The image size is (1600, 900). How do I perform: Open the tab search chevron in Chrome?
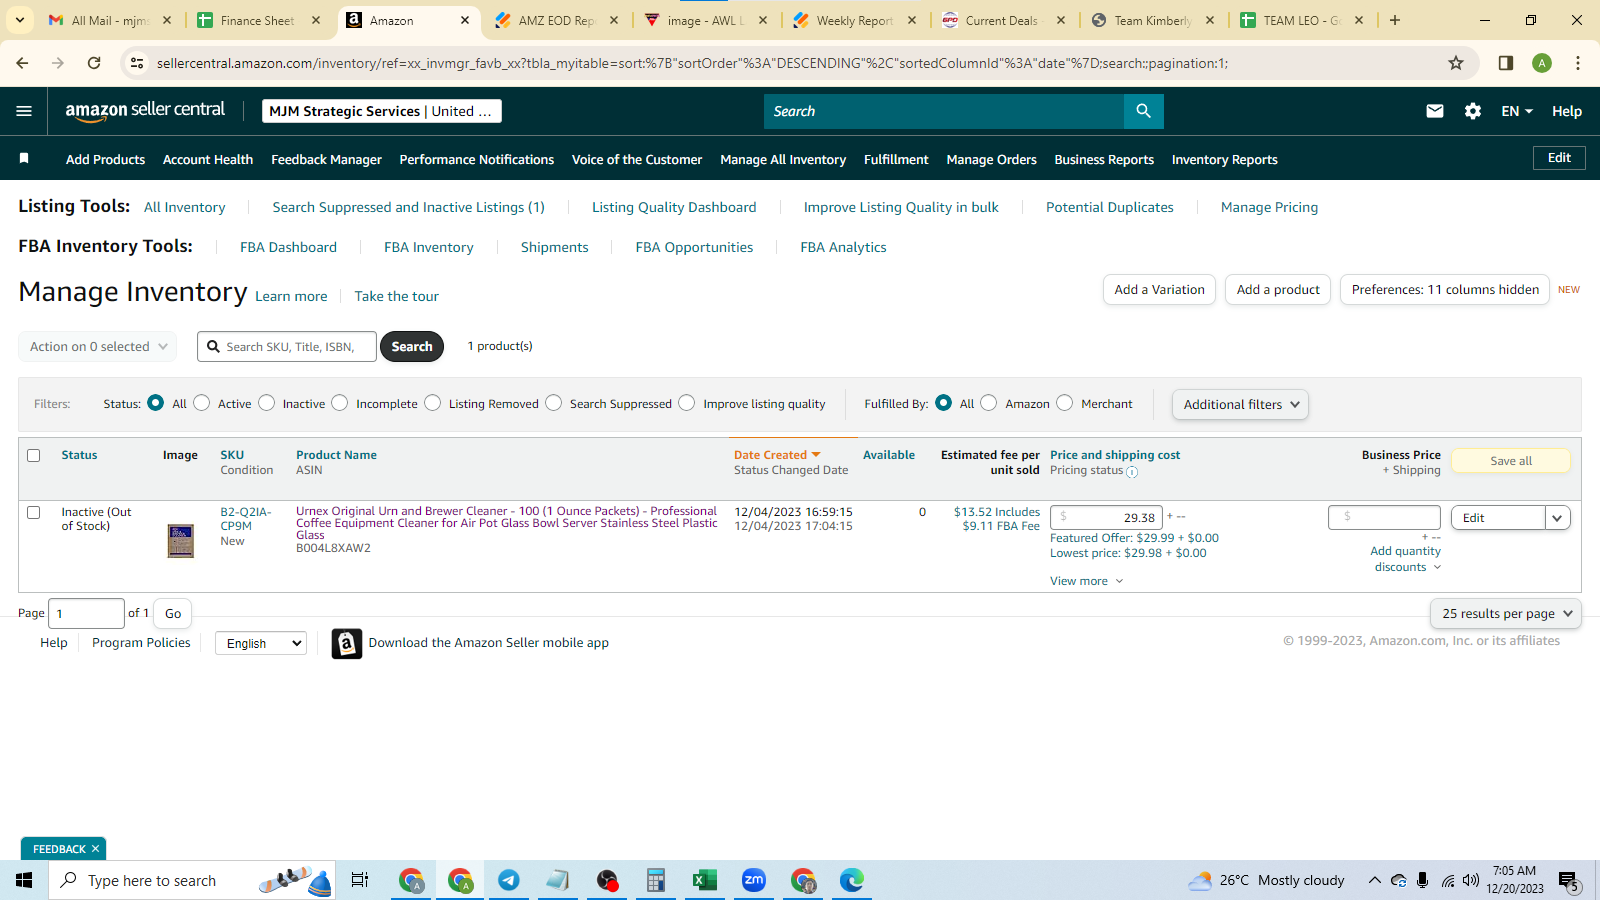[x=19, y=20]
